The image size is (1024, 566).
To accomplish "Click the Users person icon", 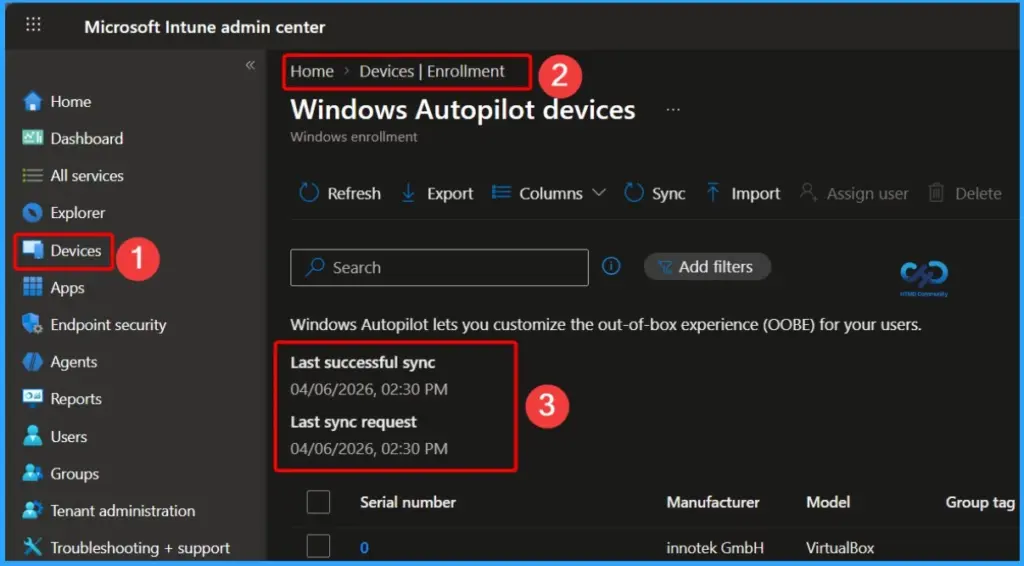I will point(33,436).
